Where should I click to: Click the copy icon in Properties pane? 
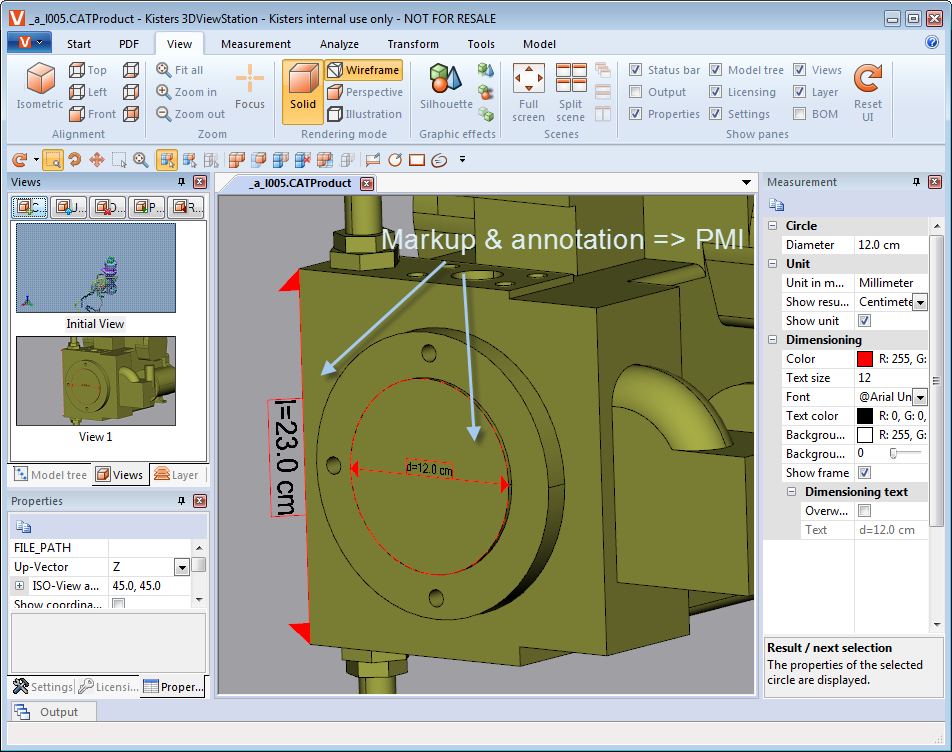click(23, 526)
